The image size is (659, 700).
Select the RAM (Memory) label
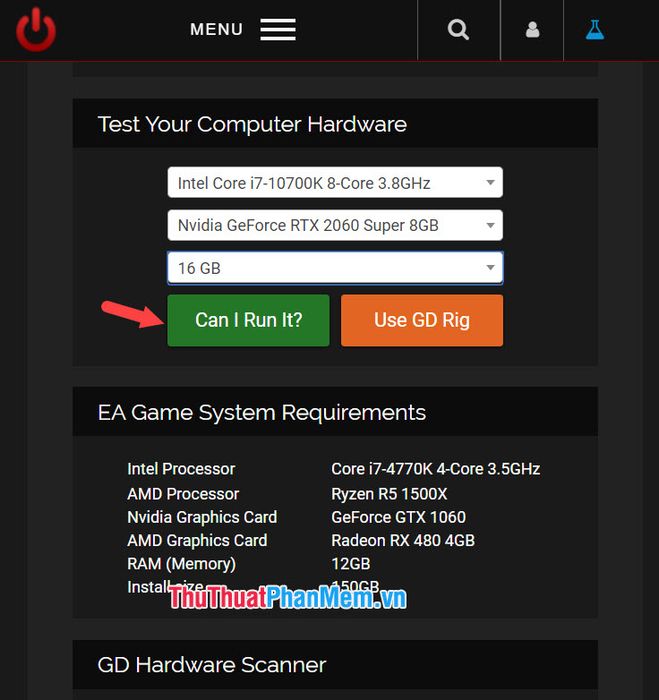181,564
